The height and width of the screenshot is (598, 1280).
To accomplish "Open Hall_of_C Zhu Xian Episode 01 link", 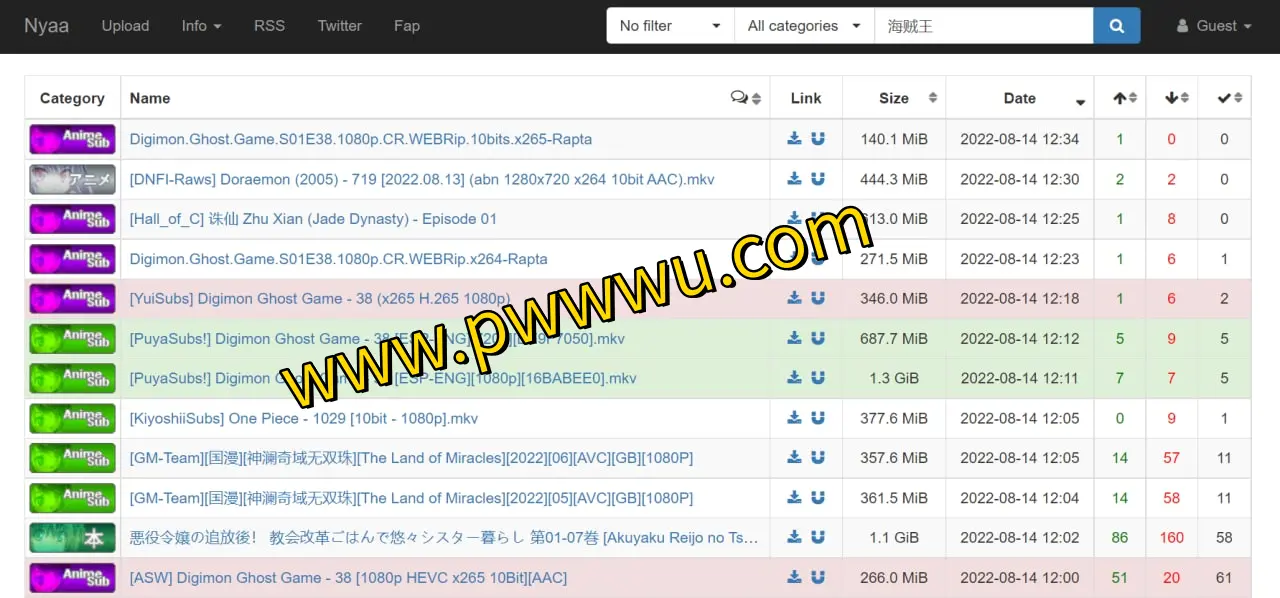I will 313,219.
